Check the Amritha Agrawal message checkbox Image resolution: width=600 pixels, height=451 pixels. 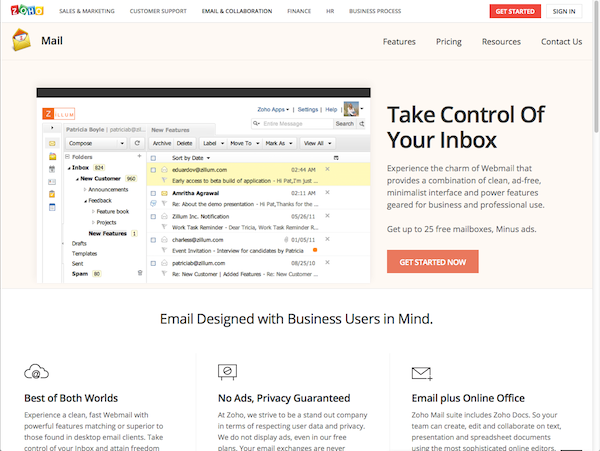click(x=153, y=193)
